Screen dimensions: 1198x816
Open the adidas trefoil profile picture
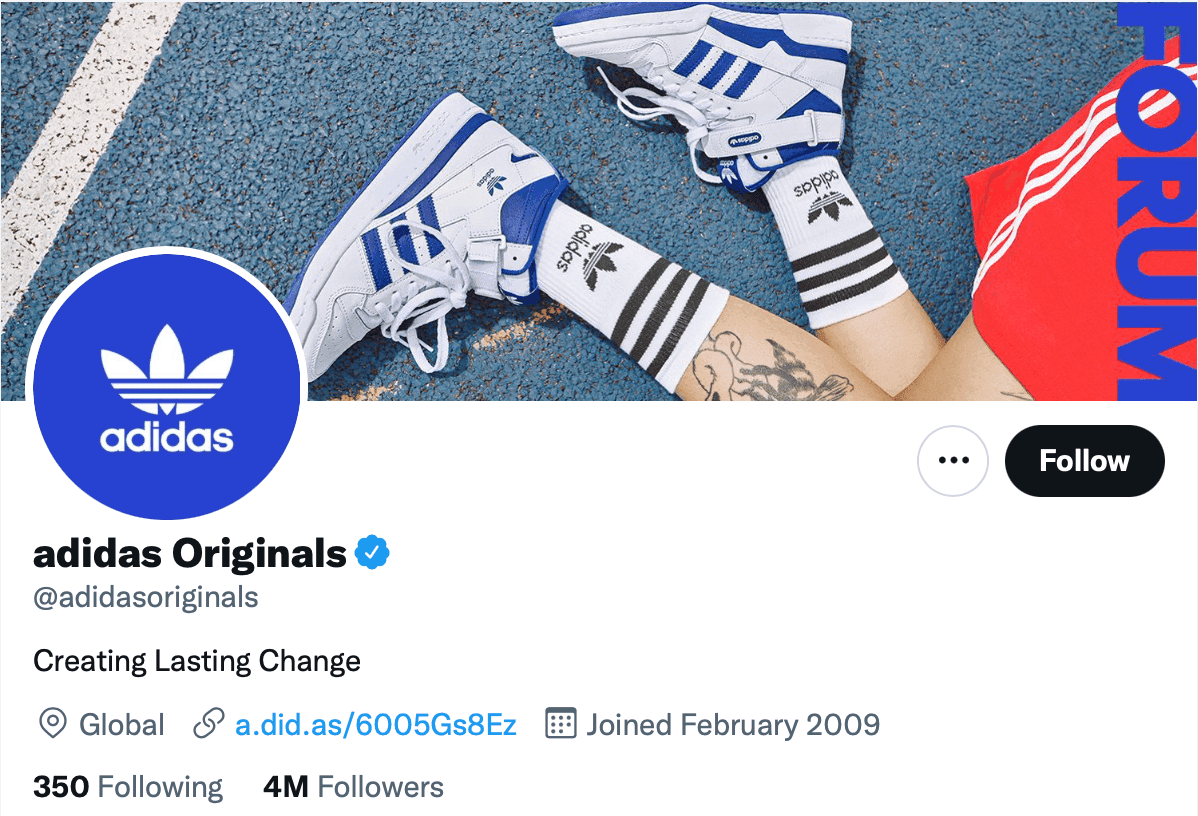(x=167, y=385)
